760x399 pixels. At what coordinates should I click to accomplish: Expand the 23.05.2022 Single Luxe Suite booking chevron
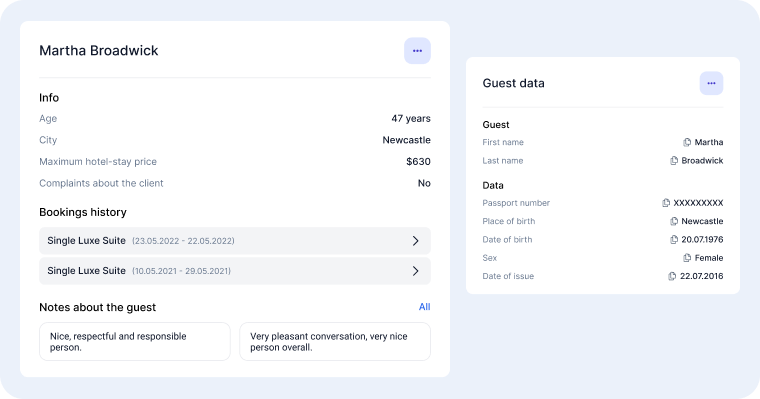tap(415, 241)
